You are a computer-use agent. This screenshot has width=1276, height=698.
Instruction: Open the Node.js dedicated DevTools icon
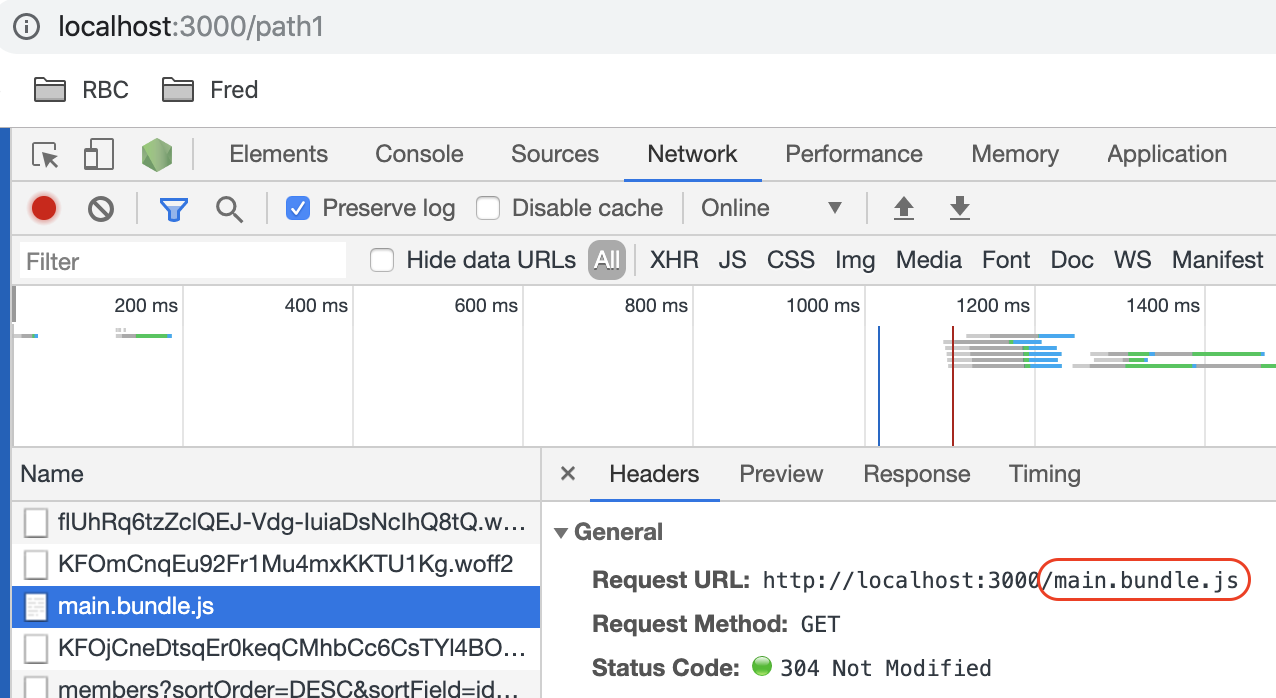click(156, 155)
